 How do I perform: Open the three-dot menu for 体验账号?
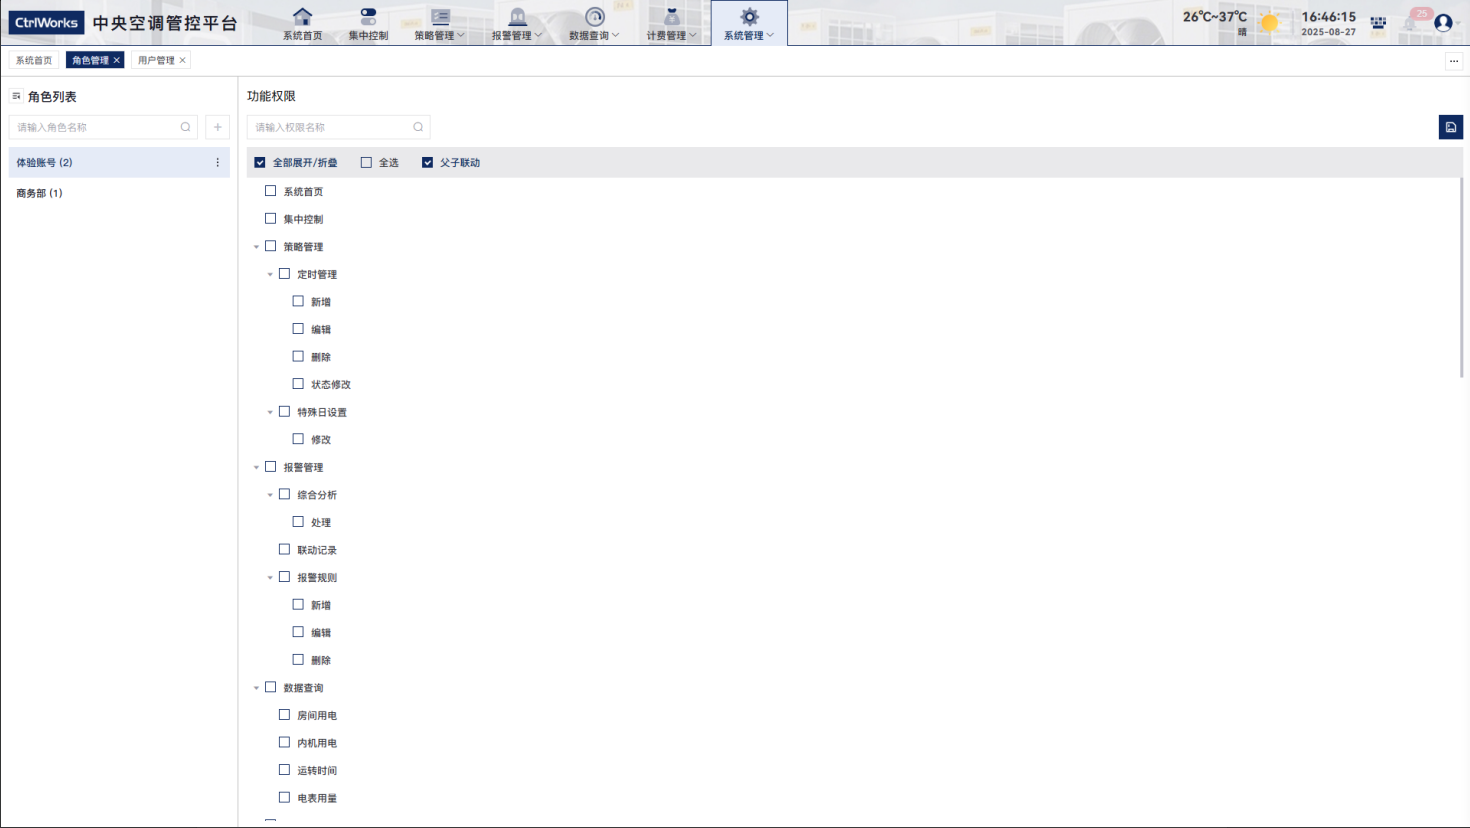pos(218,162)
